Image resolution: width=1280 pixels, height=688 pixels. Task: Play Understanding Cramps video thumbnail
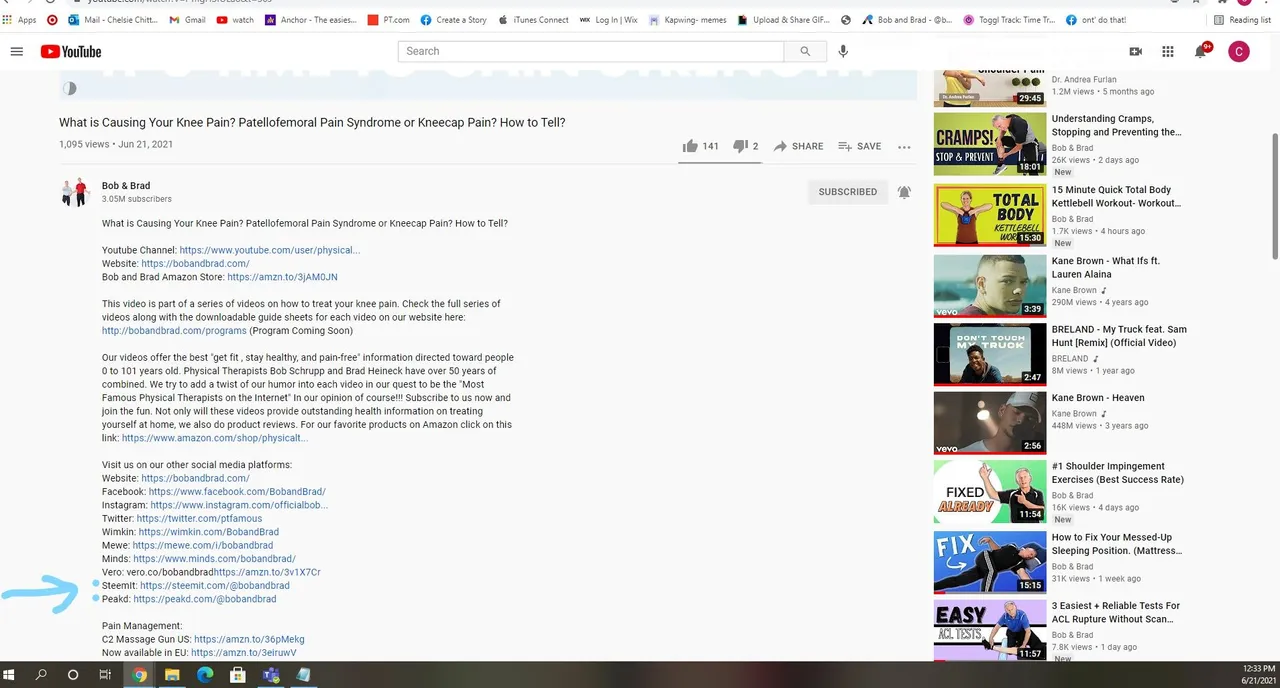coord(990,143)
